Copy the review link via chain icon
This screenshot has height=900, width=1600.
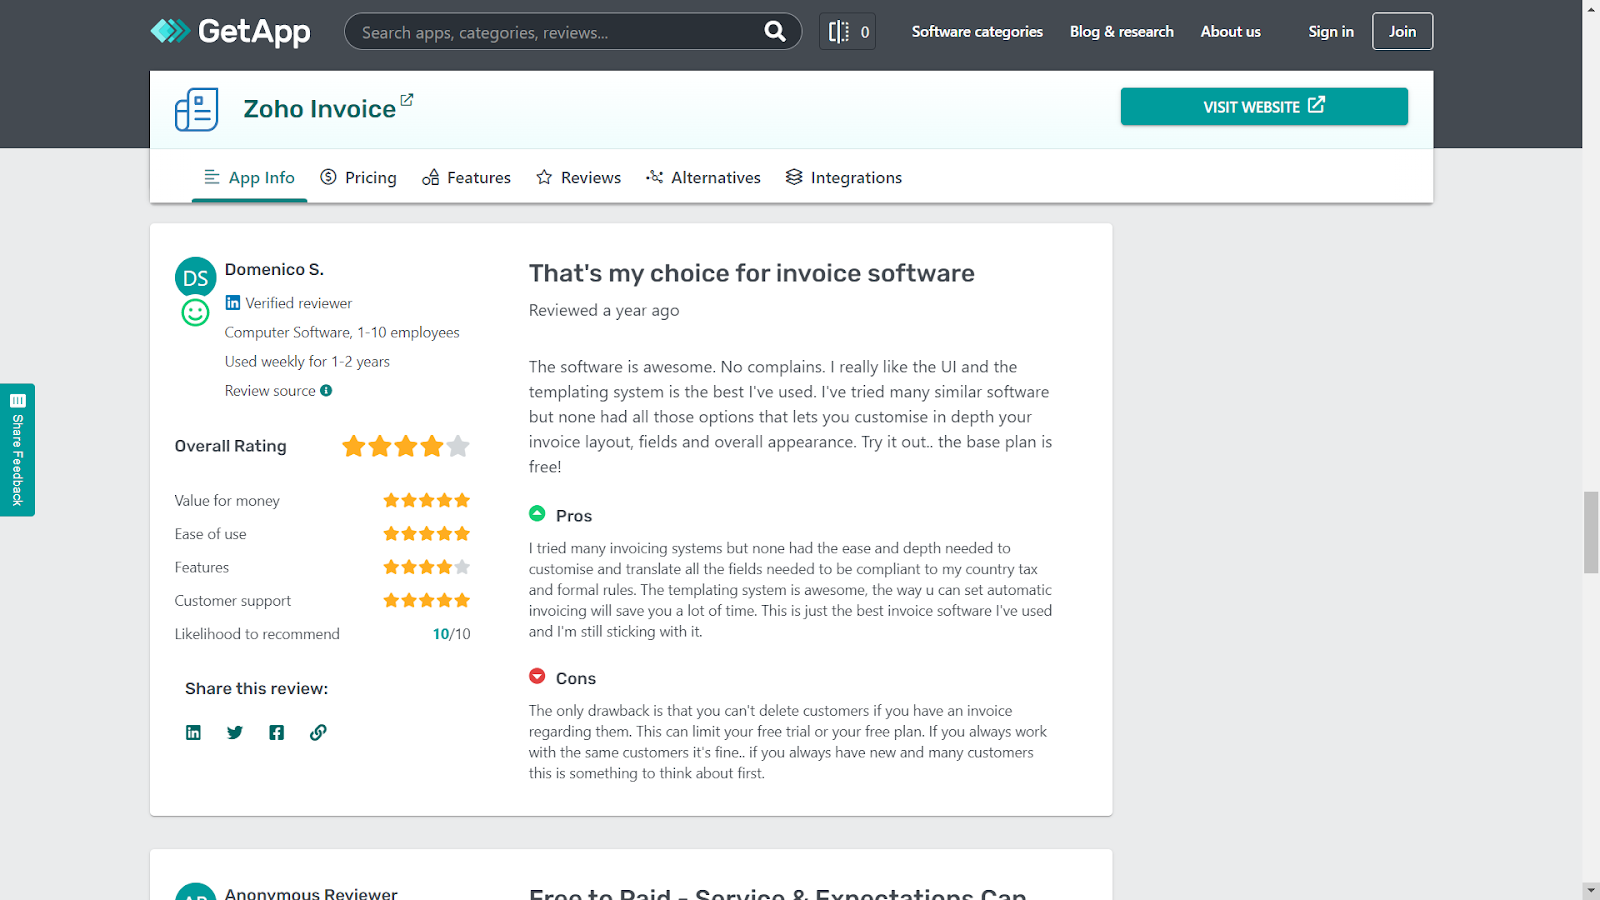pyautogui.click(x=318, y=733)
